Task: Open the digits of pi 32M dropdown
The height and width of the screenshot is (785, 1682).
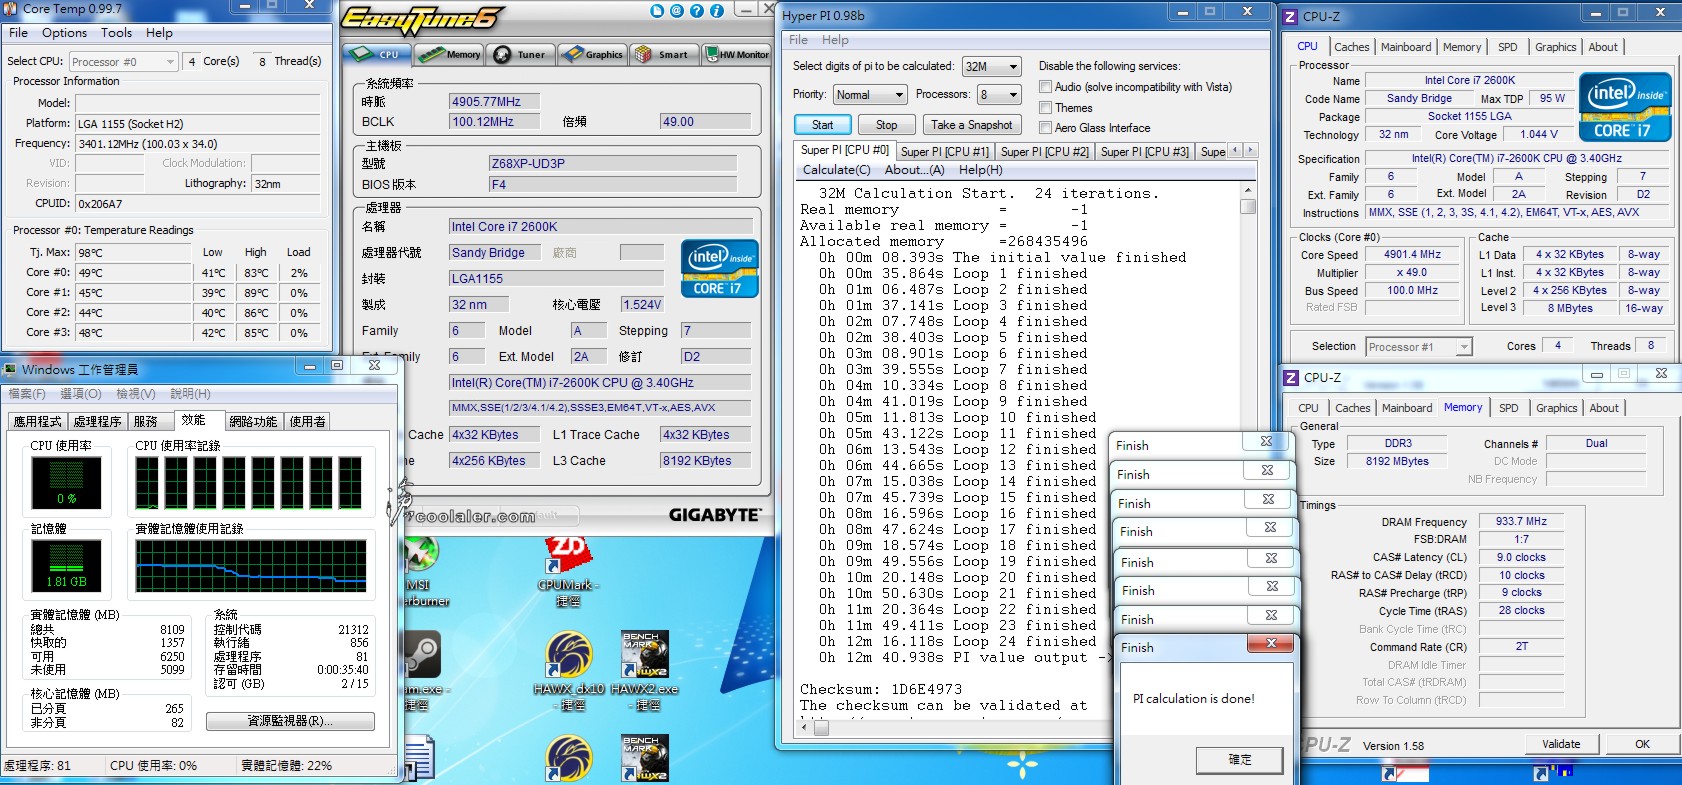Action: point(992,66)
